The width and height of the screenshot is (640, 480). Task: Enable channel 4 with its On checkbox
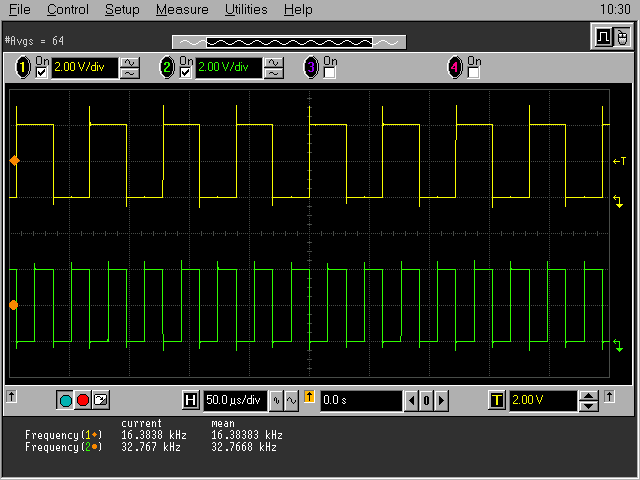point(474,73)
